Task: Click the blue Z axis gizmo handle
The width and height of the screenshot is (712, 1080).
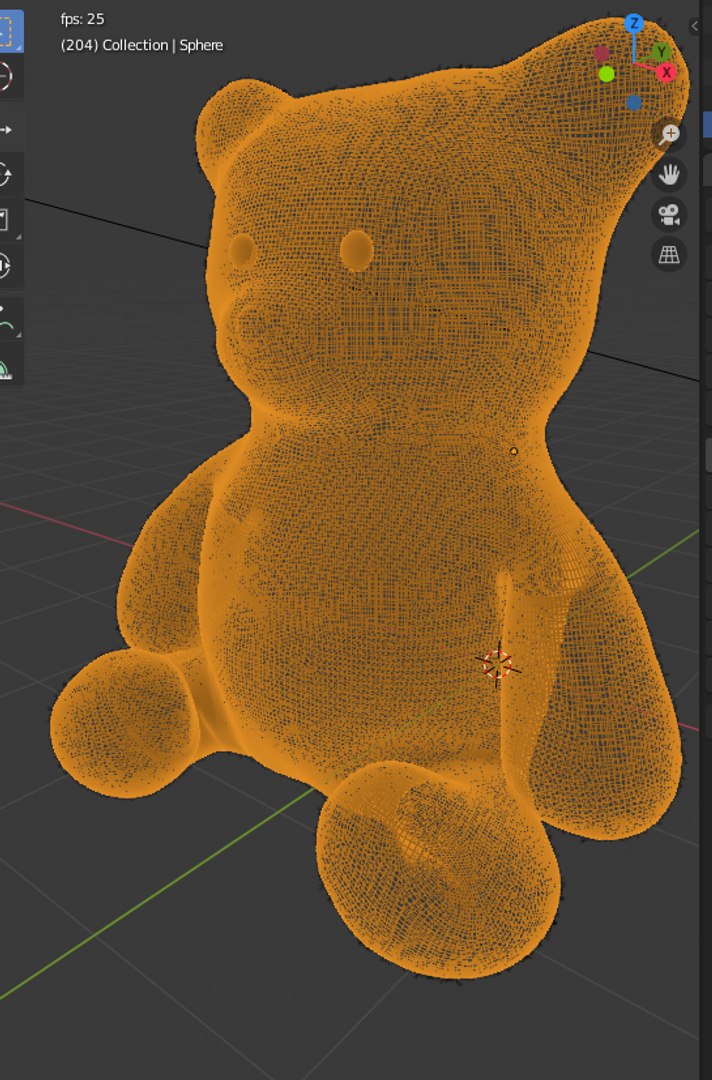Action: click(x=634, y=24)
